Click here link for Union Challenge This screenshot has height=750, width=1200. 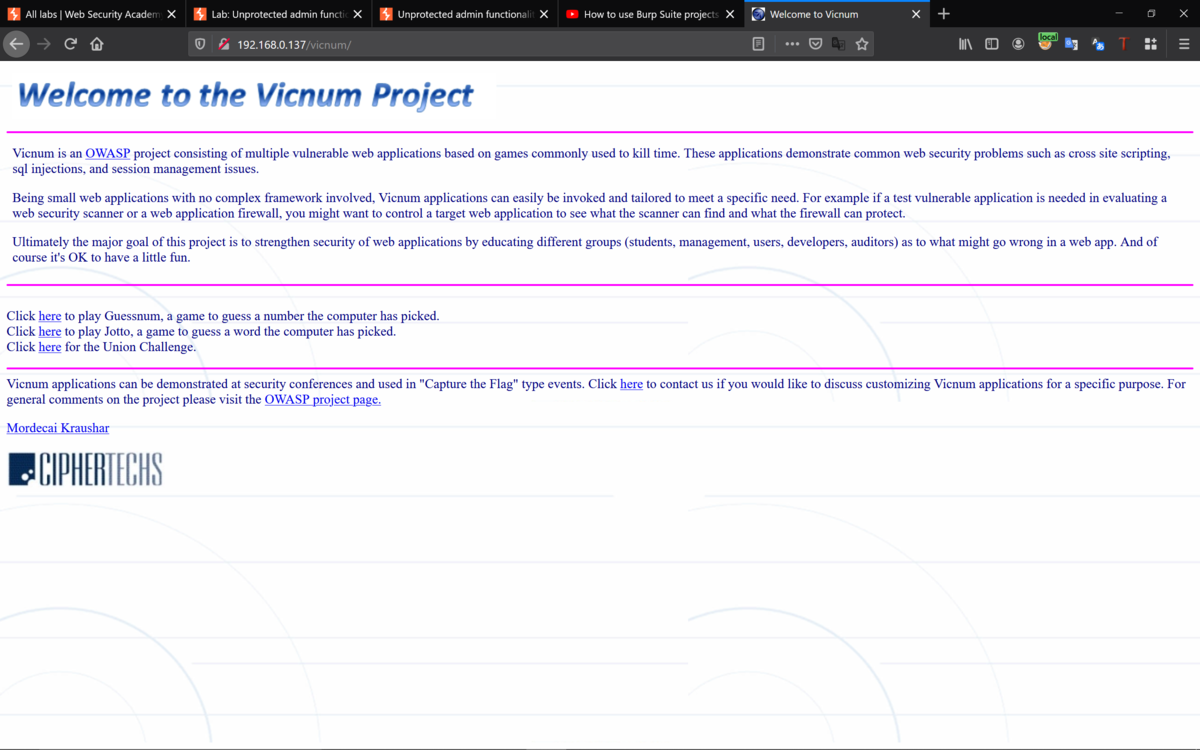[x=50, y=347]
